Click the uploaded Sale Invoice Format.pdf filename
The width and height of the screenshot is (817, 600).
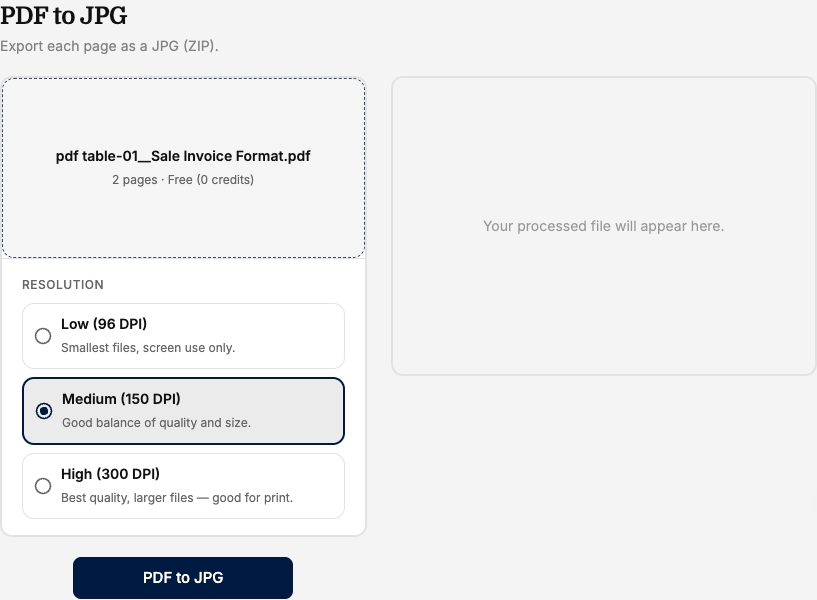pos(183,156)
